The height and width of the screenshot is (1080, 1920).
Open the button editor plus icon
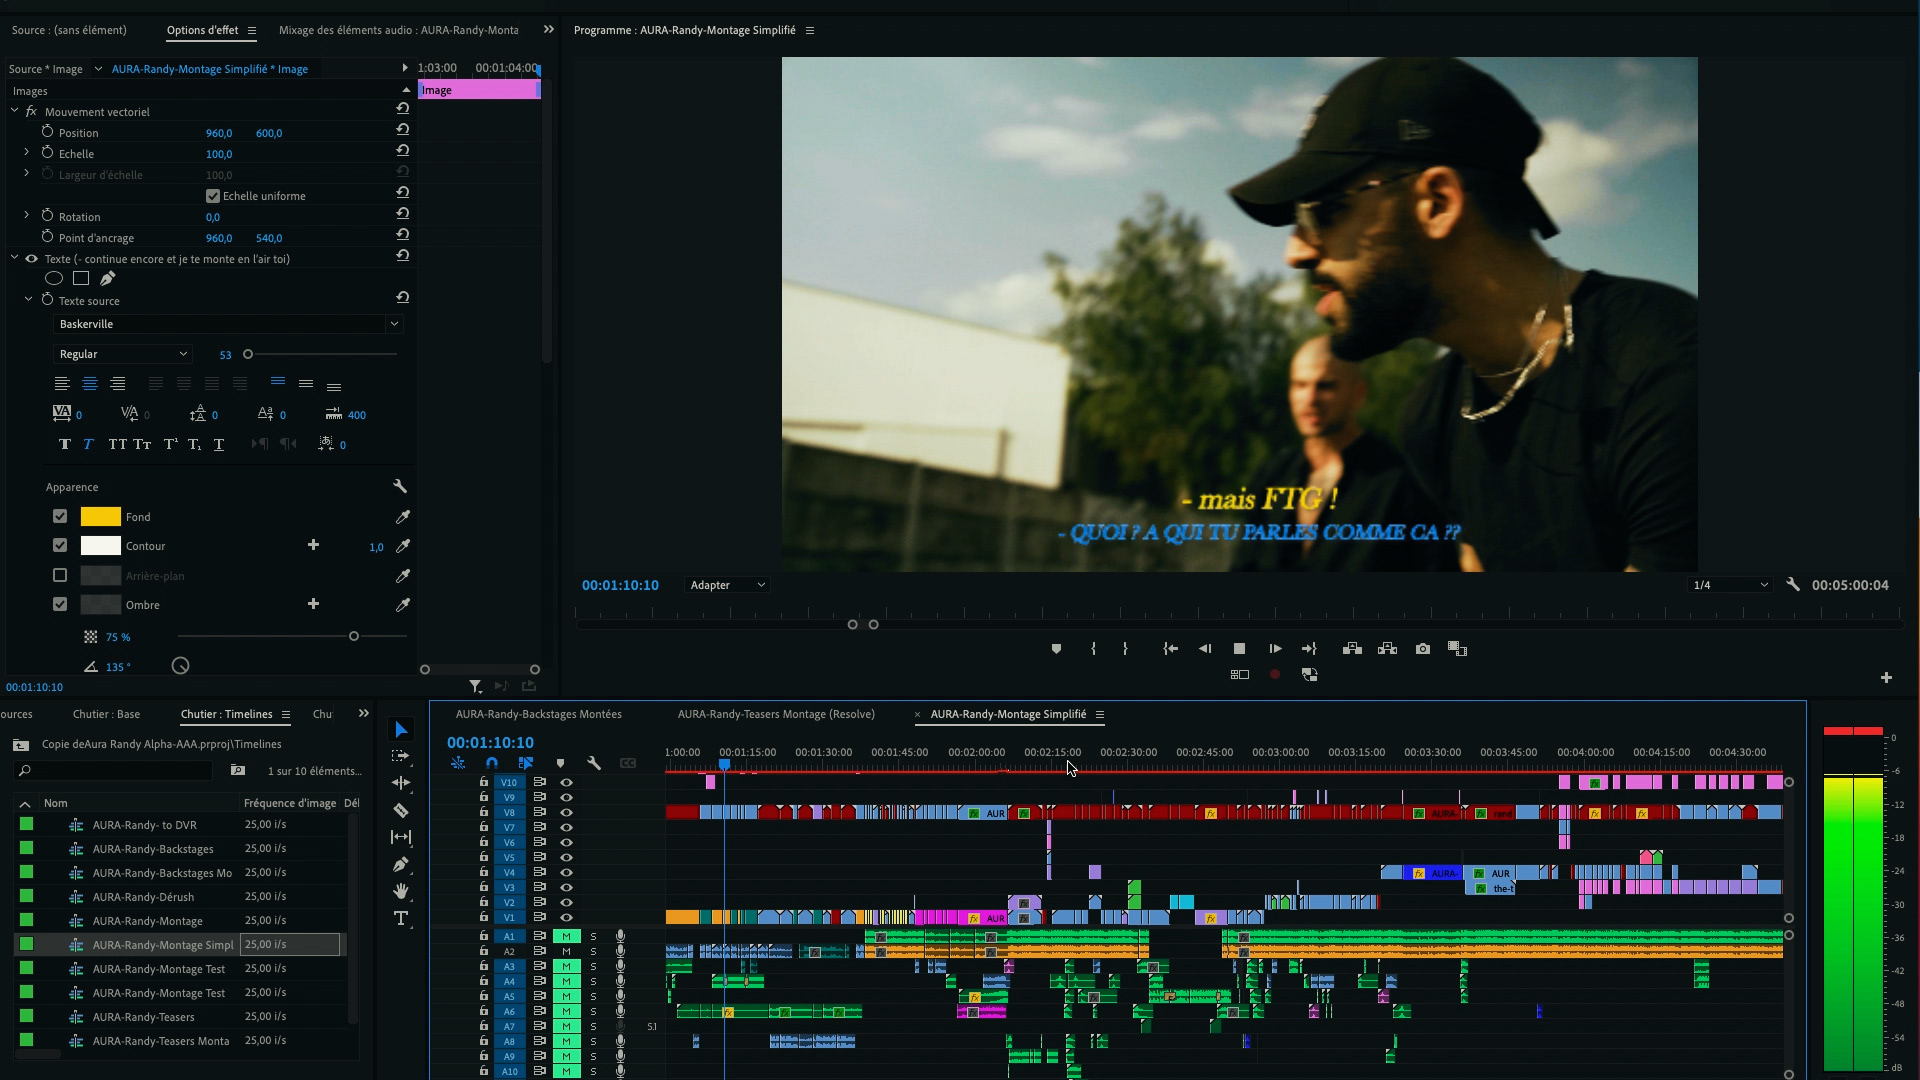click(x=1886, y=678)
